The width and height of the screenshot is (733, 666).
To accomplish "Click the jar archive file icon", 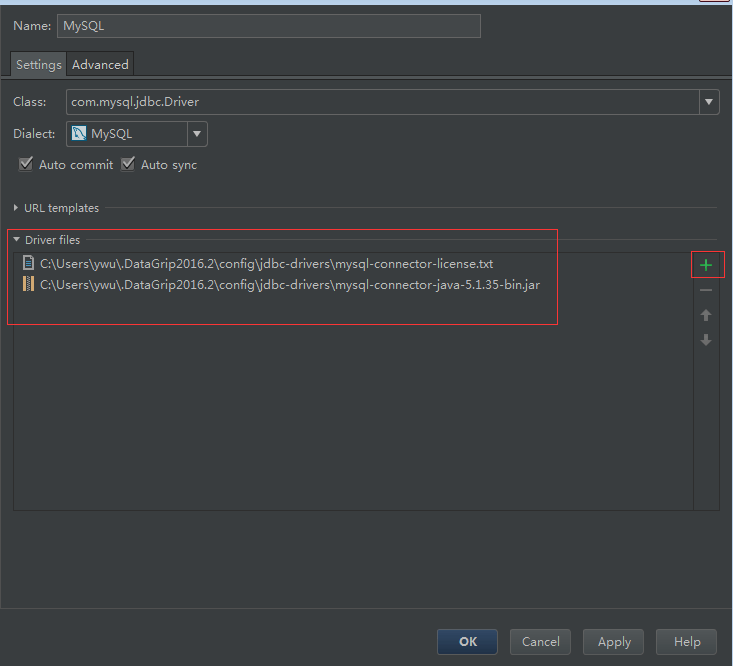I will (x=29, y=284).
